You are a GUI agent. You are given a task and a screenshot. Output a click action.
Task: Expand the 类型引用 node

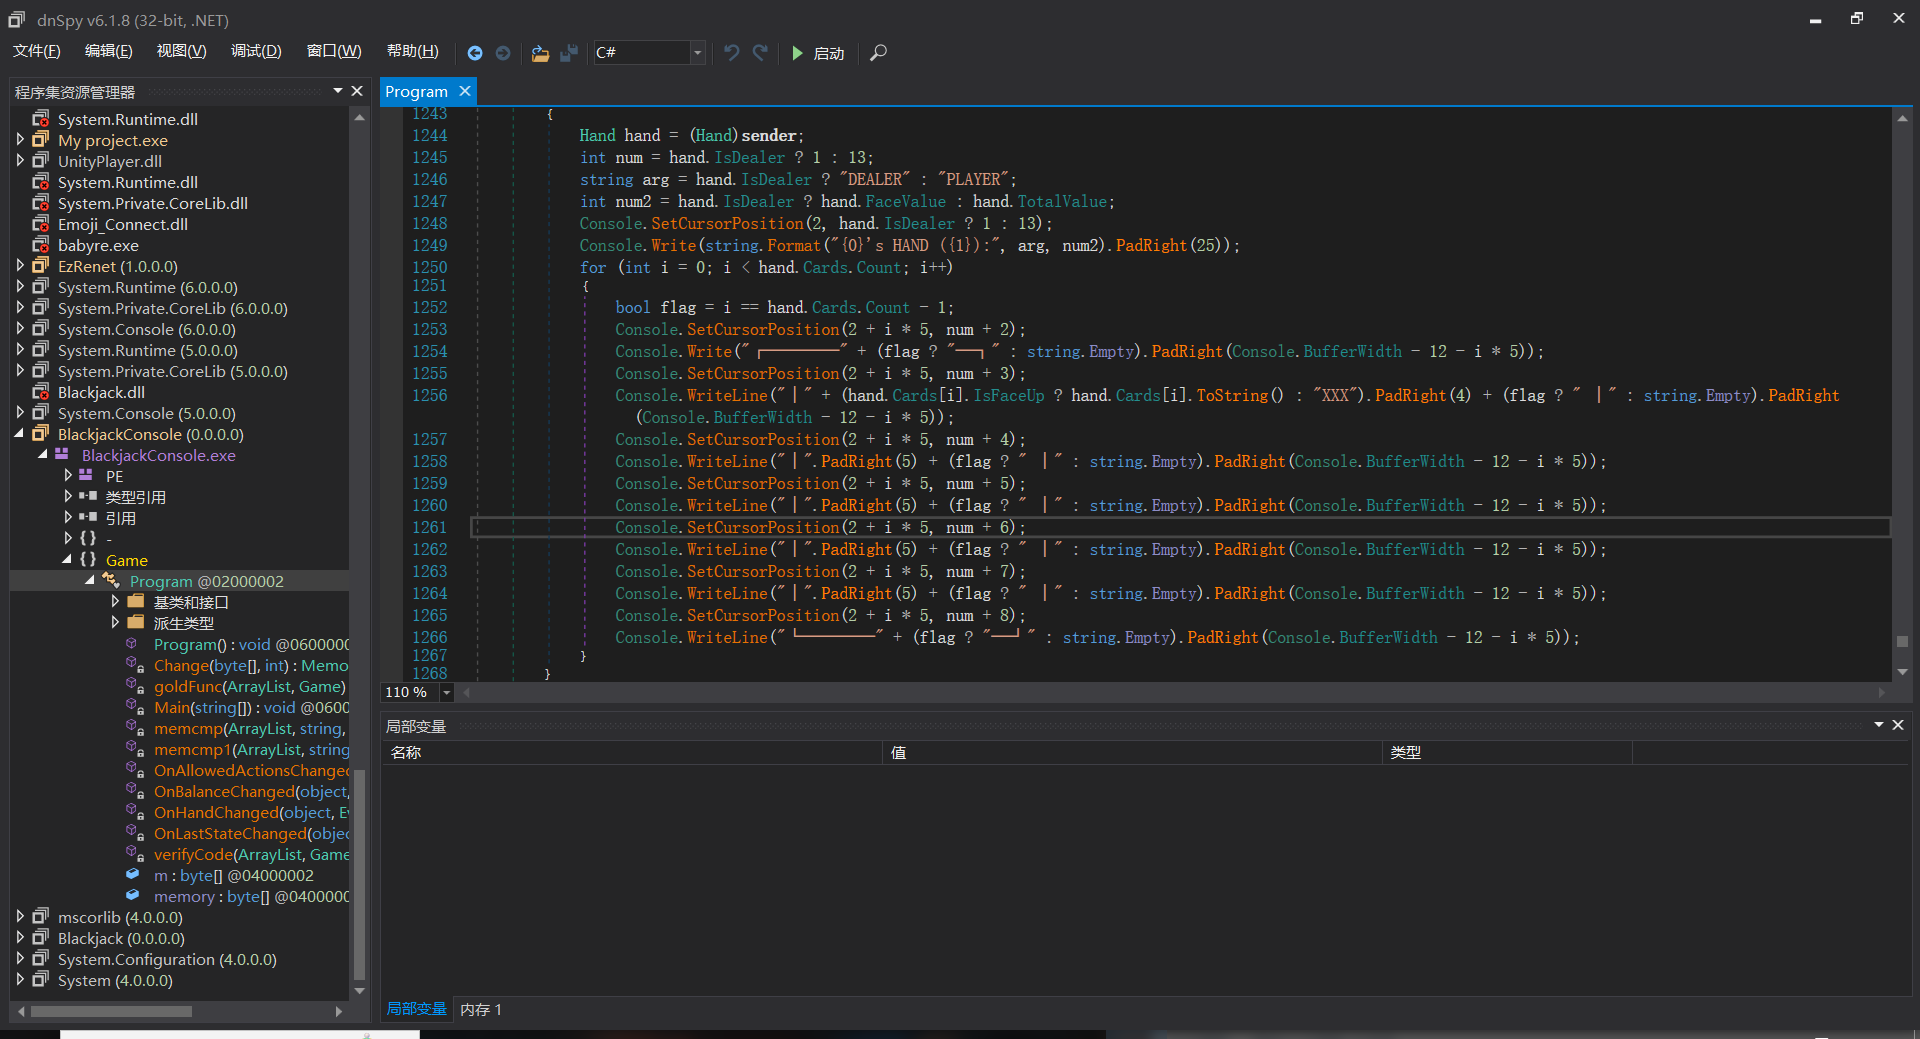pyautogui.click(x=67, y=497)
